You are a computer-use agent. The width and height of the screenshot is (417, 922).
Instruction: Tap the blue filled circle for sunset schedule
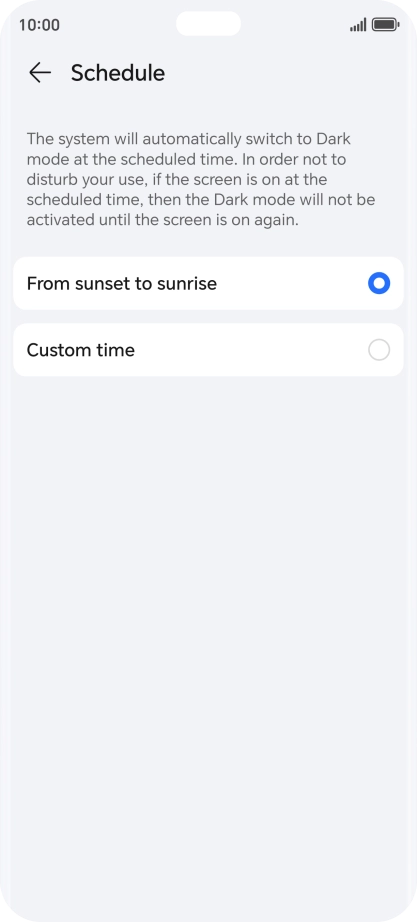[x=379, y=283]
